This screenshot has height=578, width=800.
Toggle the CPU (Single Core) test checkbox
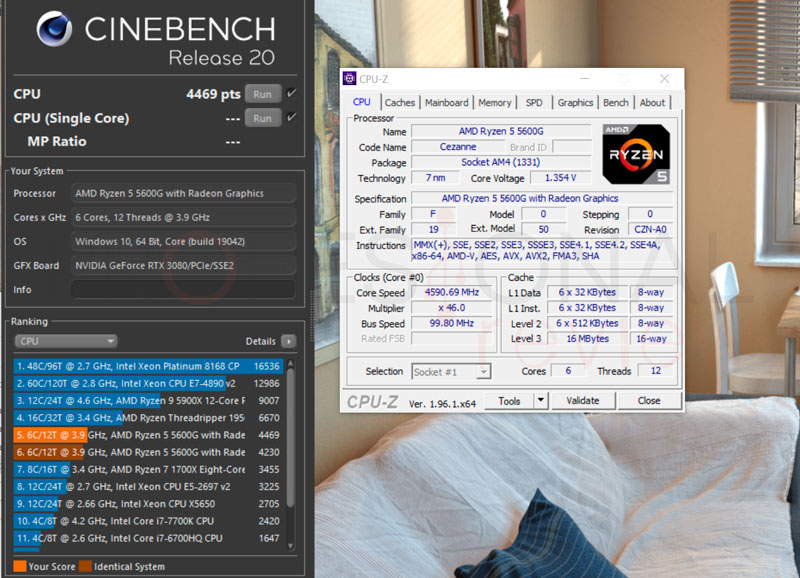[291, 117]
